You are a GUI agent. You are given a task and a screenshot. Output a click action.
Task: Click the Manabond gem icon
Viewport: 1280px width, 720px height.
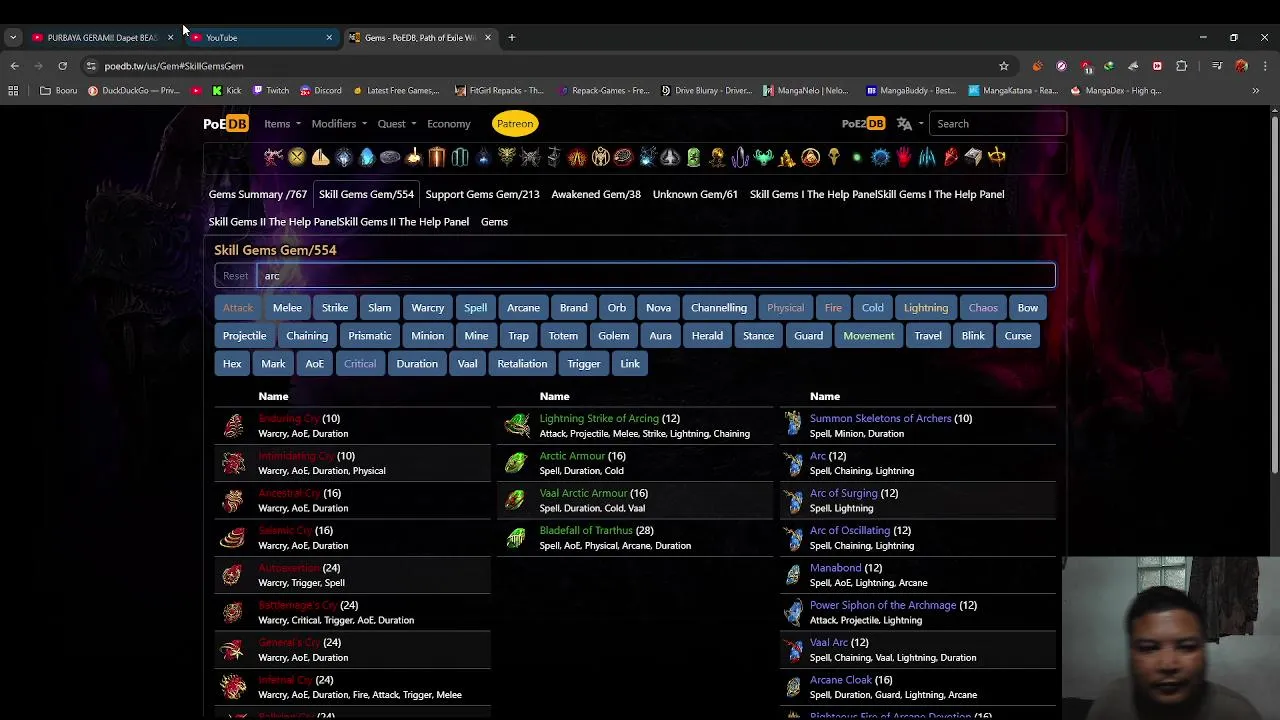coord(793,575)
